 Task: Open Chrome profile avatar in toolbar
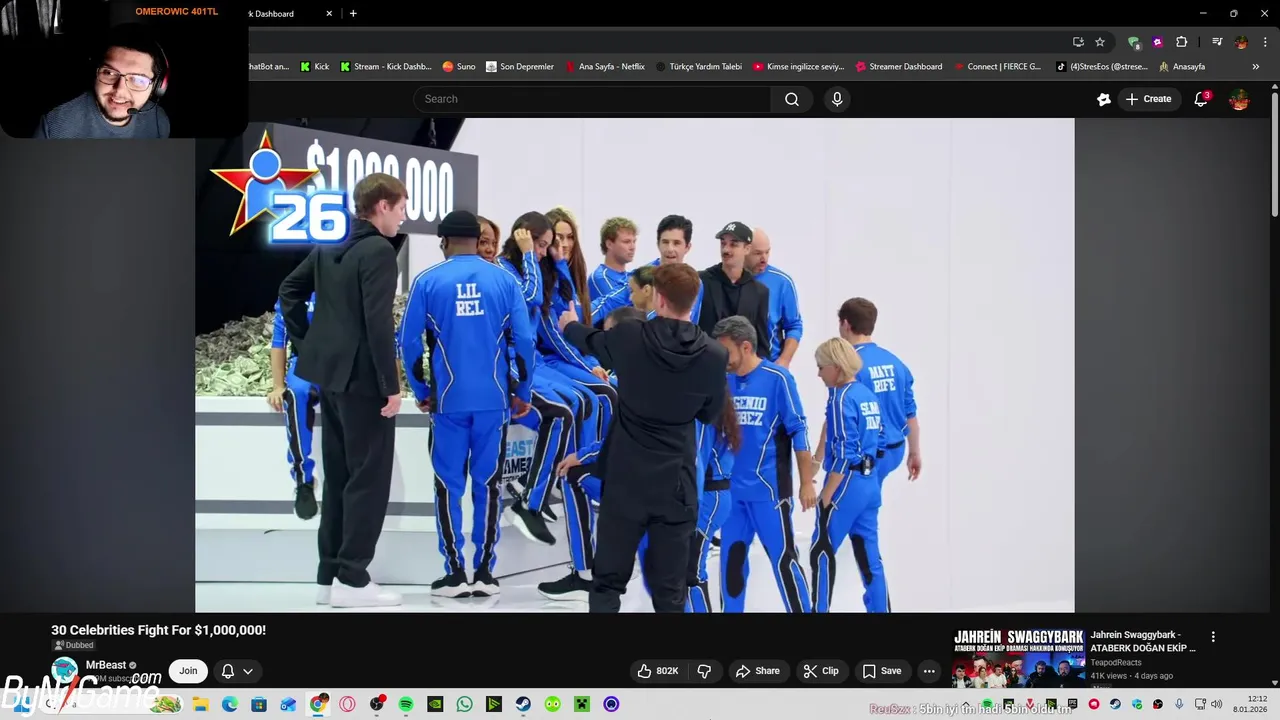click(x=1241, y=42)
